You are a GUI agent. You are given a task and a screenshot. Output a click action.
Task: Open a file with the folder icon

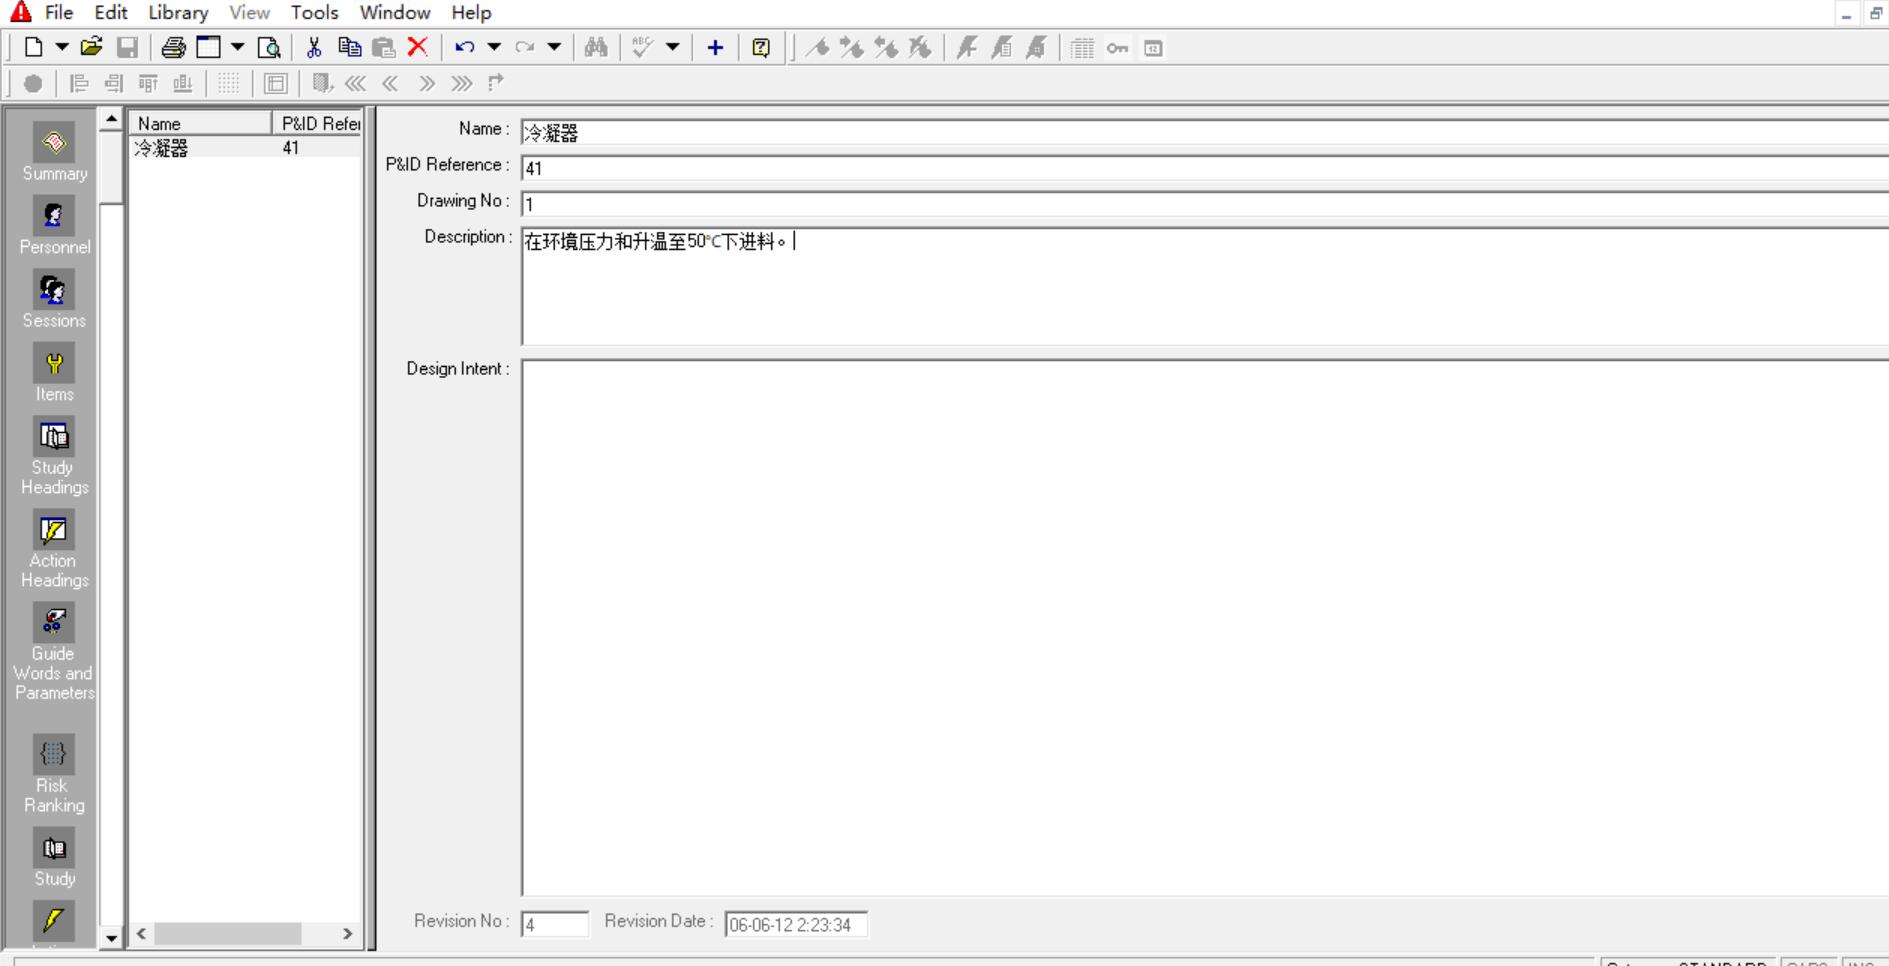92,47
